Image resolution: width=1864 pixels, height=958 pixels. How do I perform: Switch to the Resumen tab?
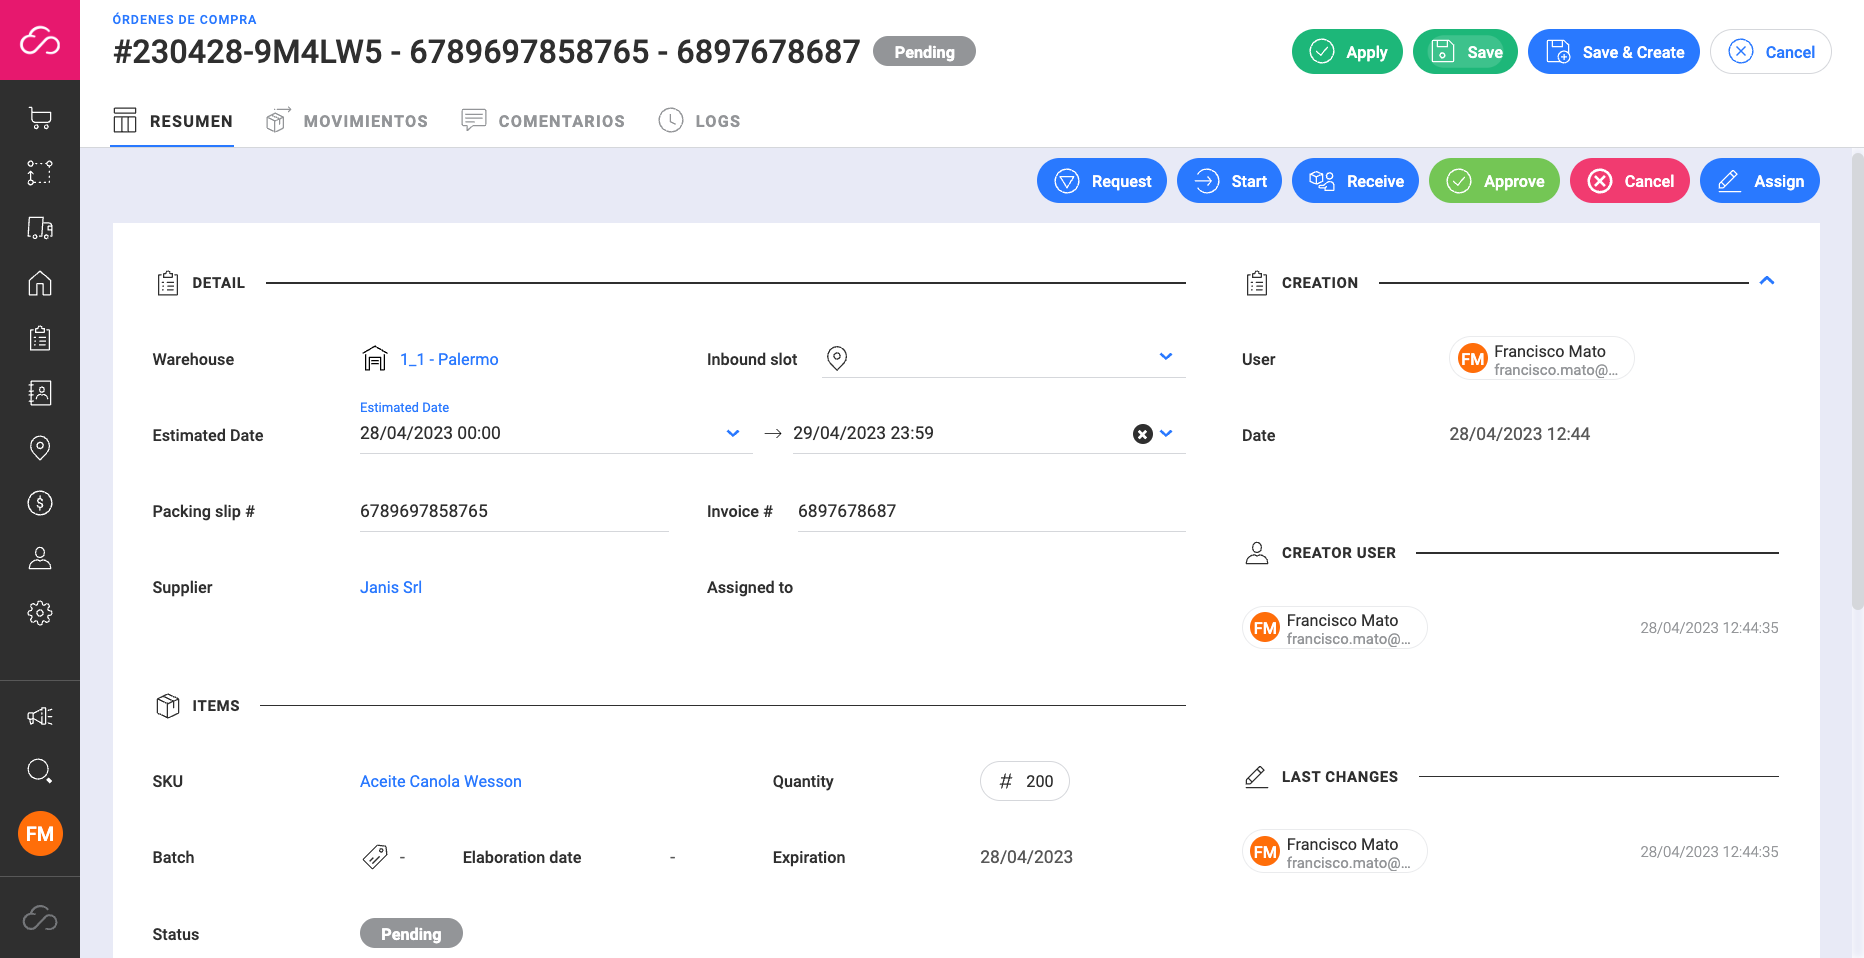172,121
